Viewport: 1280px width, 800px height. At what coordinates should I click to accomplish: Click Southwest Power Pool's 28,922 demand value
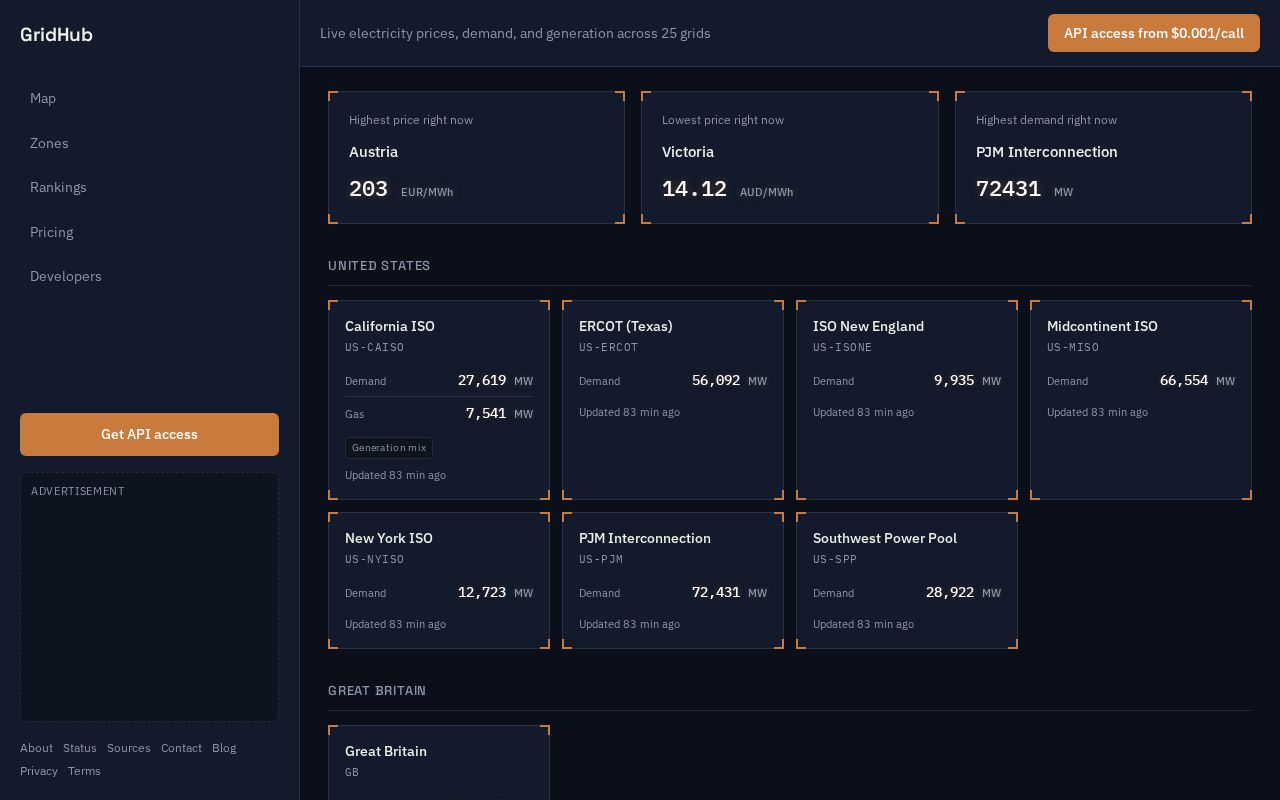click(x=950, y=593)
